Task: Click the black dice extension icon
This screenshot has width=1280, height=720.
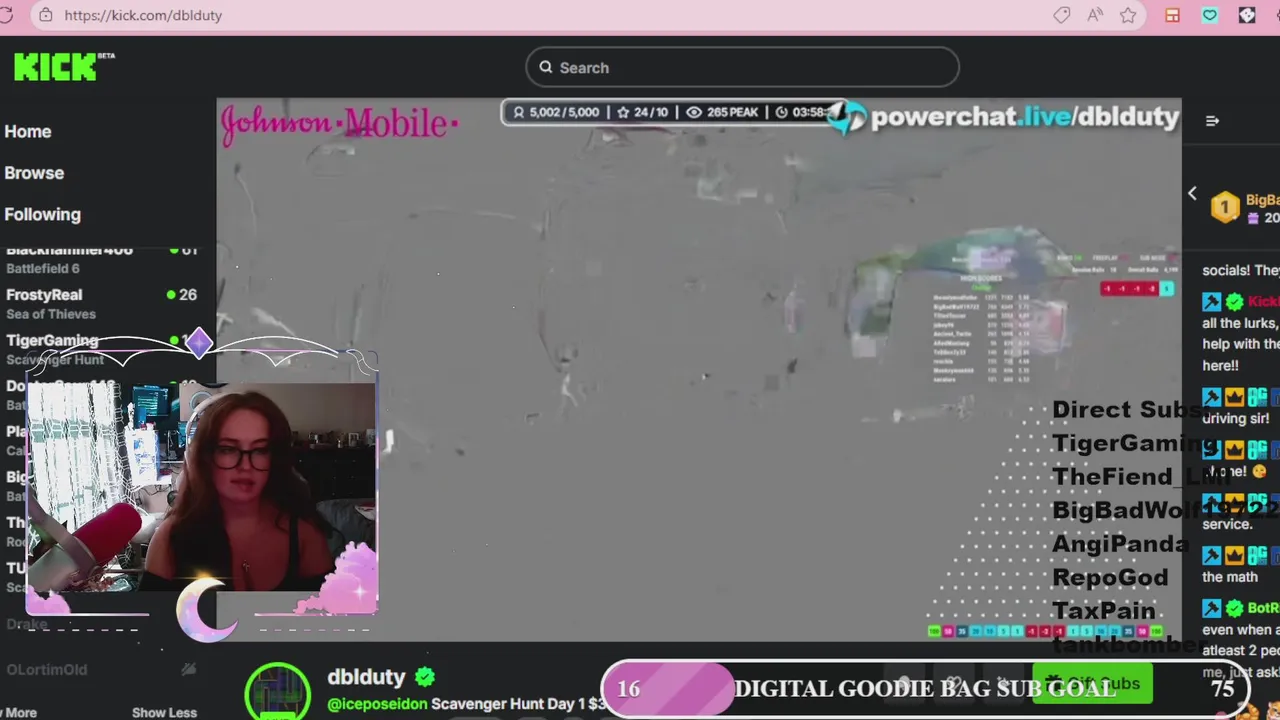Action: (1247, 15)
